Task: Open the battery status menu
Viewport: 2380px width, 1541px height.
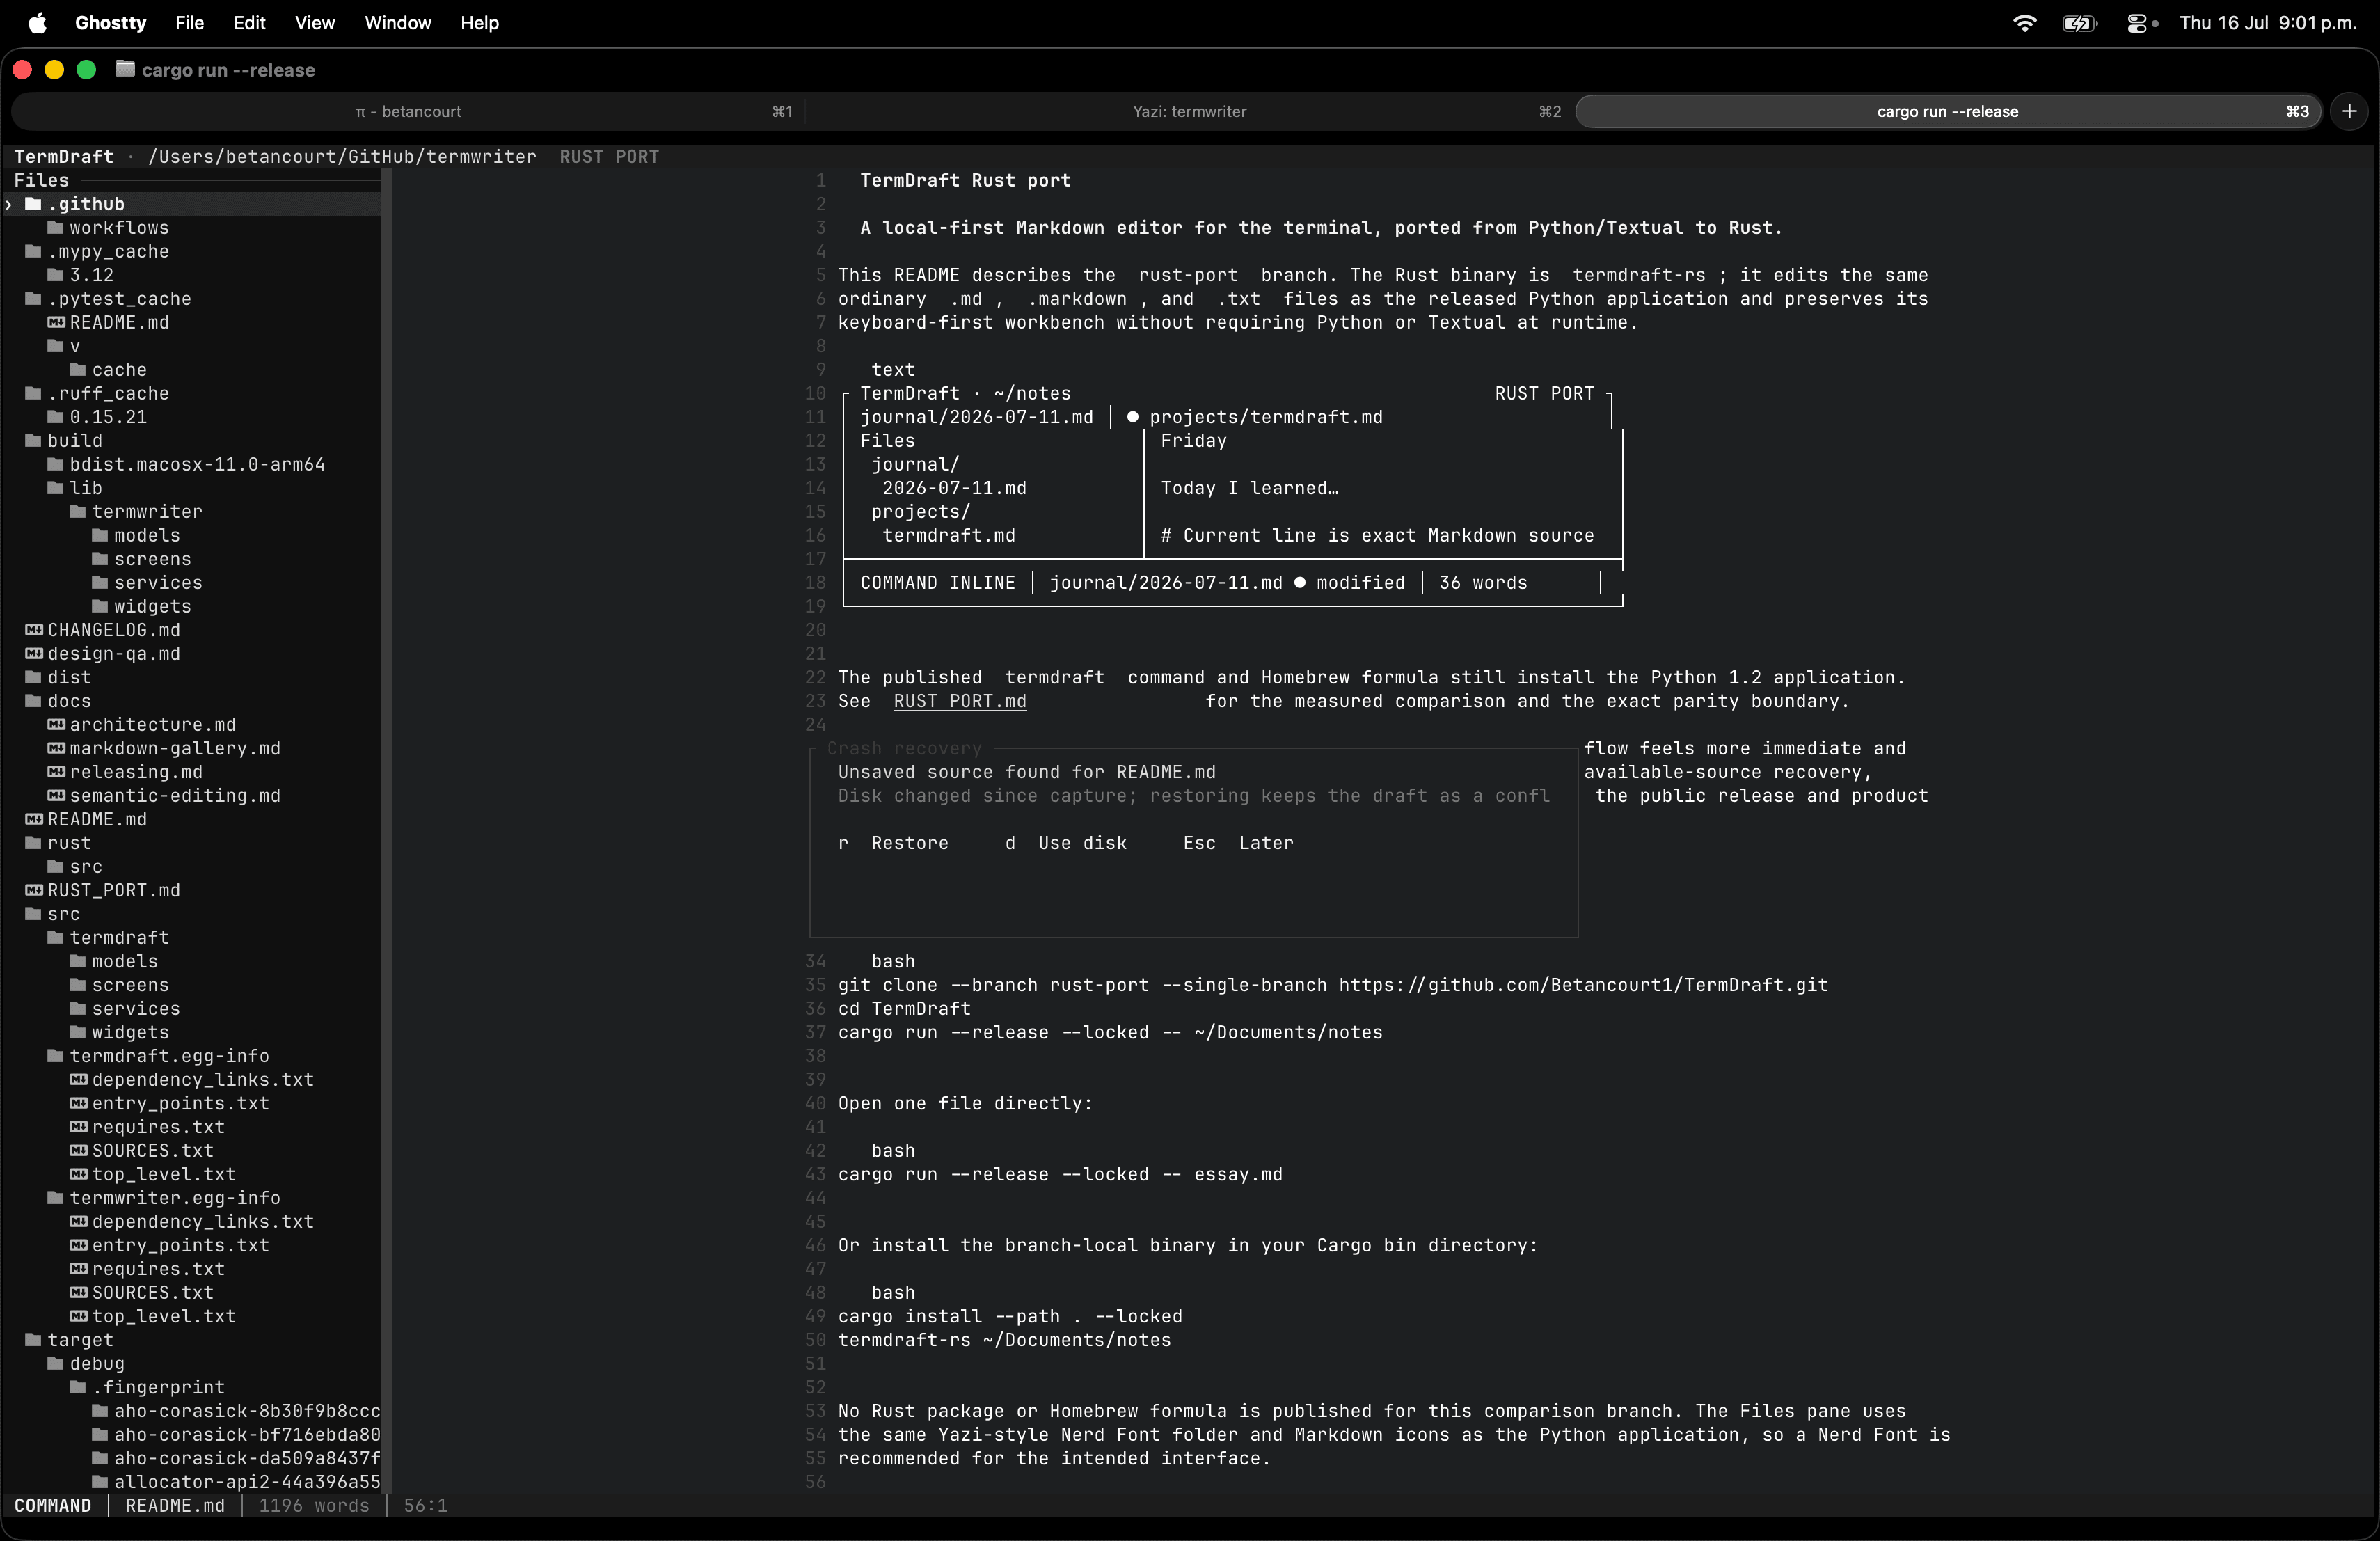Action: coord(2079,23)
